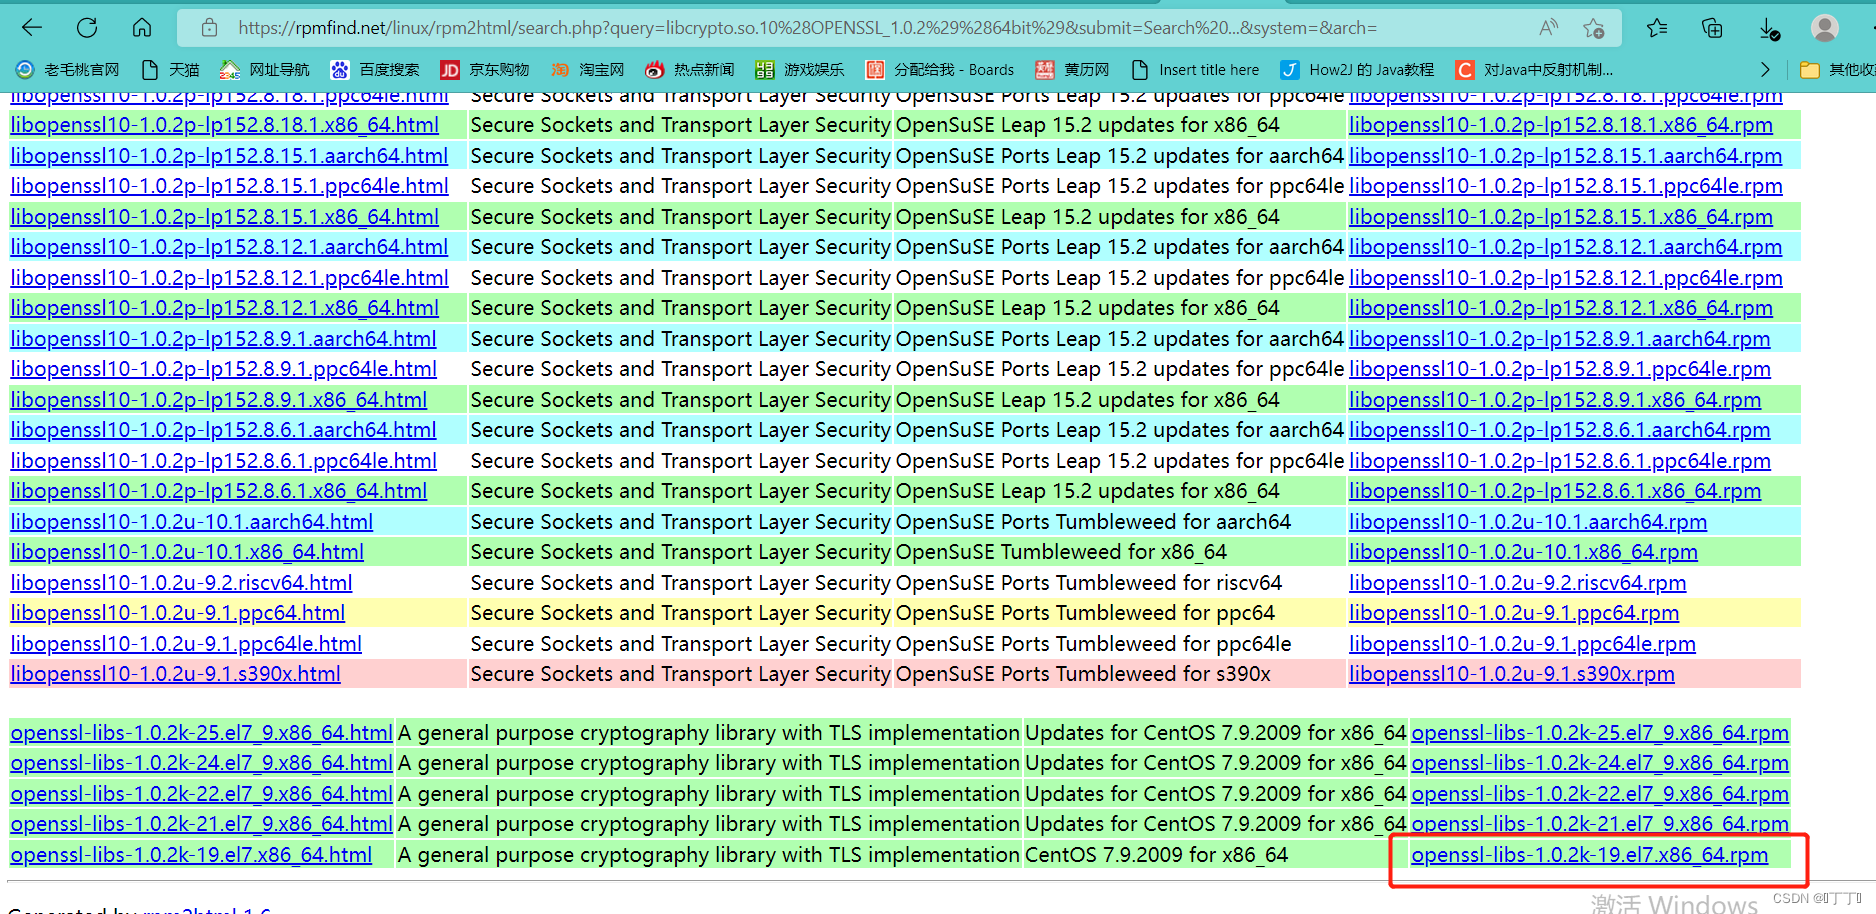Open the 京东购物 bookmark
The width and height of the screenshot is (1876, 914).
point(485,69)
